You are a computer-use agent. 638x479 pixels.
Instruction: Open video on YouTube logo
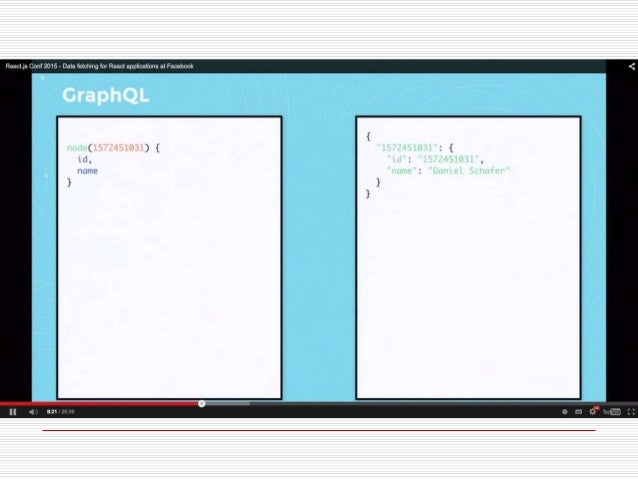[612, 412]
